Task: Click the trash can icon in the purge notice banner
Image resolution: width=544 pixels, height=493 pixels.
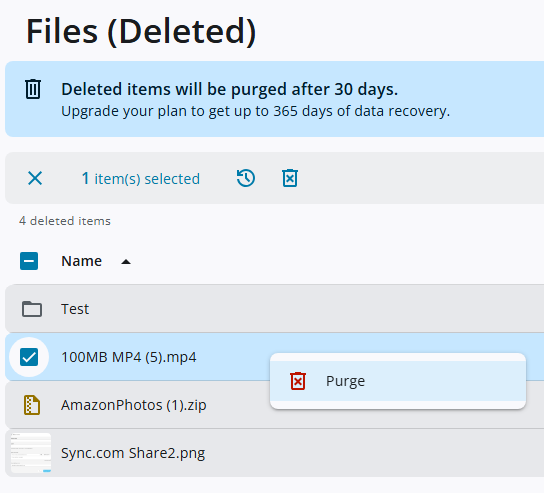Action: [33, 89]
